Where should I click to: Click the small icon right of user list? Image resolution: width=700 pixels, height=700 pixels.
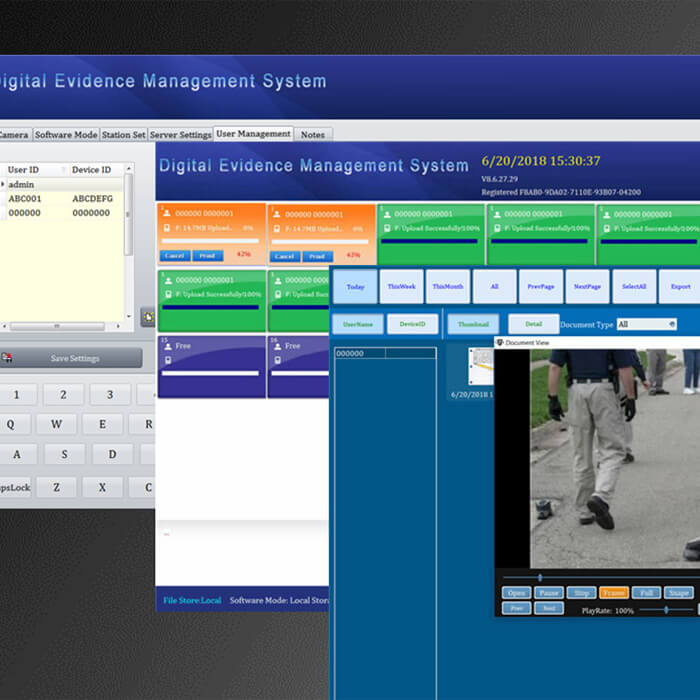147,317
